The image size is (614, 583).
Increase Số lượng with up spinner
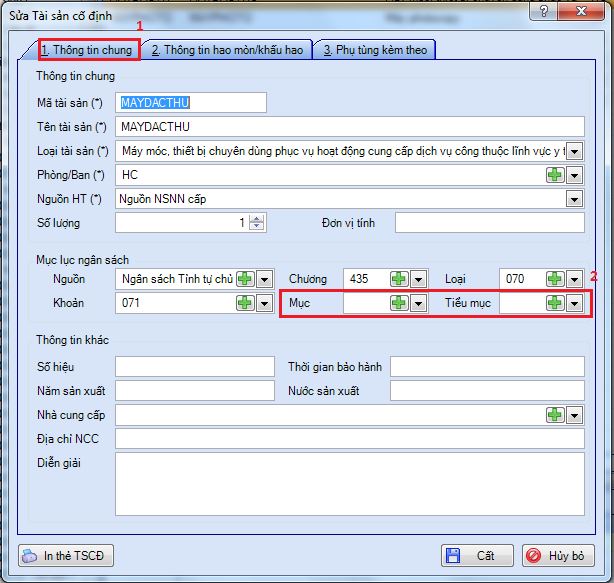coord(256,219)
